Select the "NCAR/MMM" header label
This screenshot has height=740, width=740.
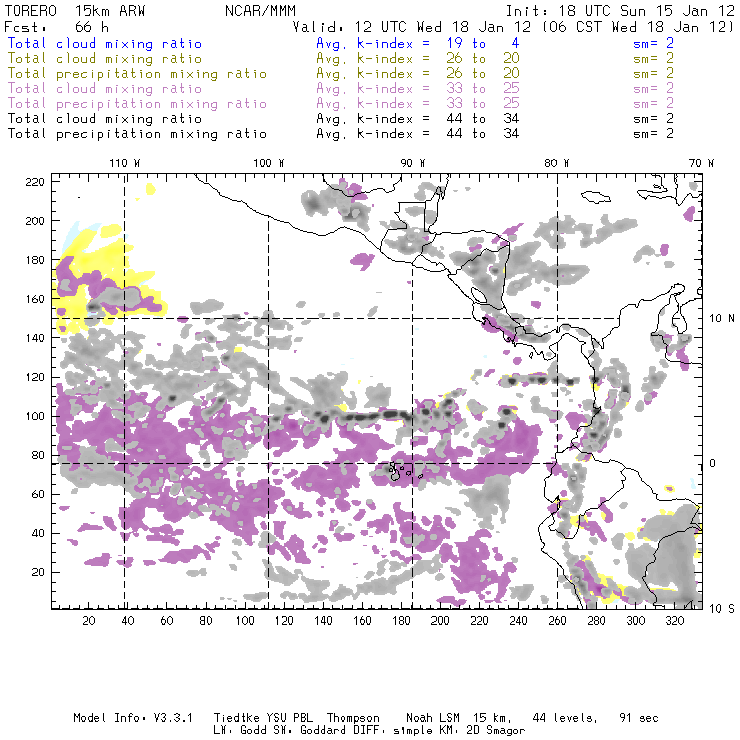point(261,11)
